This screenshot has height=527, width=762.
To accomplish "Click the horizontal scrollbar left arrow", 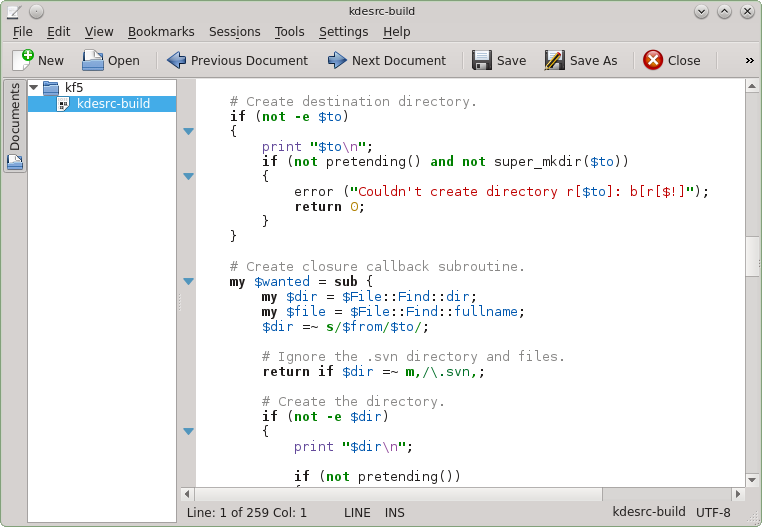I will [x=188, y=494].
